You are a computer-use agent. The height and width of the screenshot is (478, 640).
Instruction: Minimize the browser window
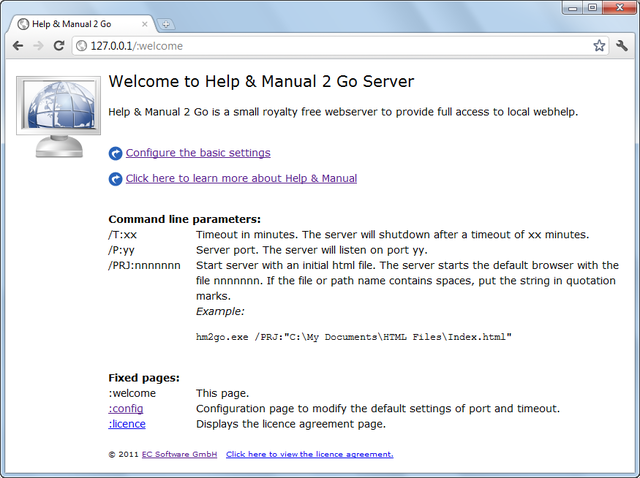[x=573, y=8]
